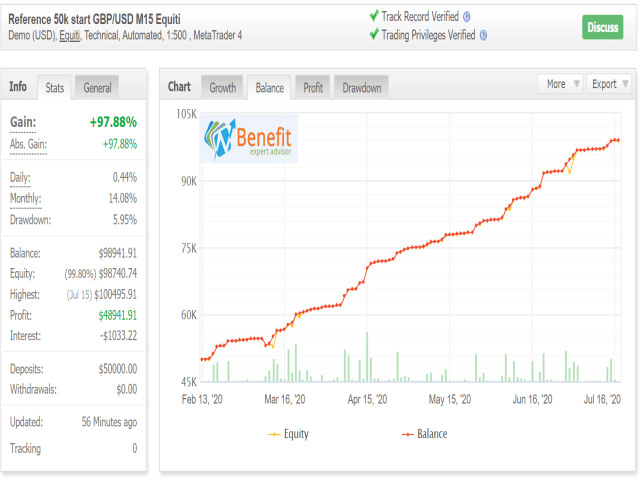Click the green Discuss button
The image size is (640, 480).
[602, 27]
